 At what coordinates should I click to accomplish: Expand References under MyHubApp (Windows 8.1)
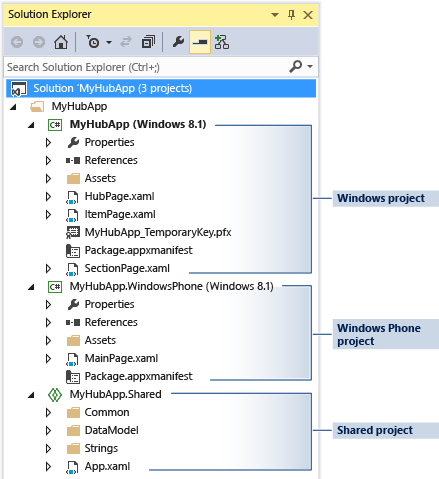[x=48, y=161]
